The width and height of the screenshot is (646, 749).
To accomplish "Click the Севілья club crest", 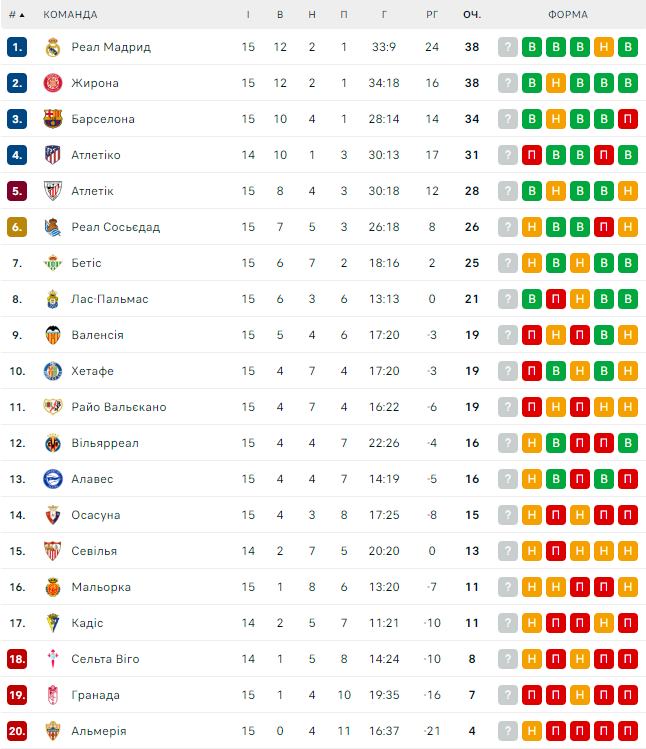I will tap(53, 551).
